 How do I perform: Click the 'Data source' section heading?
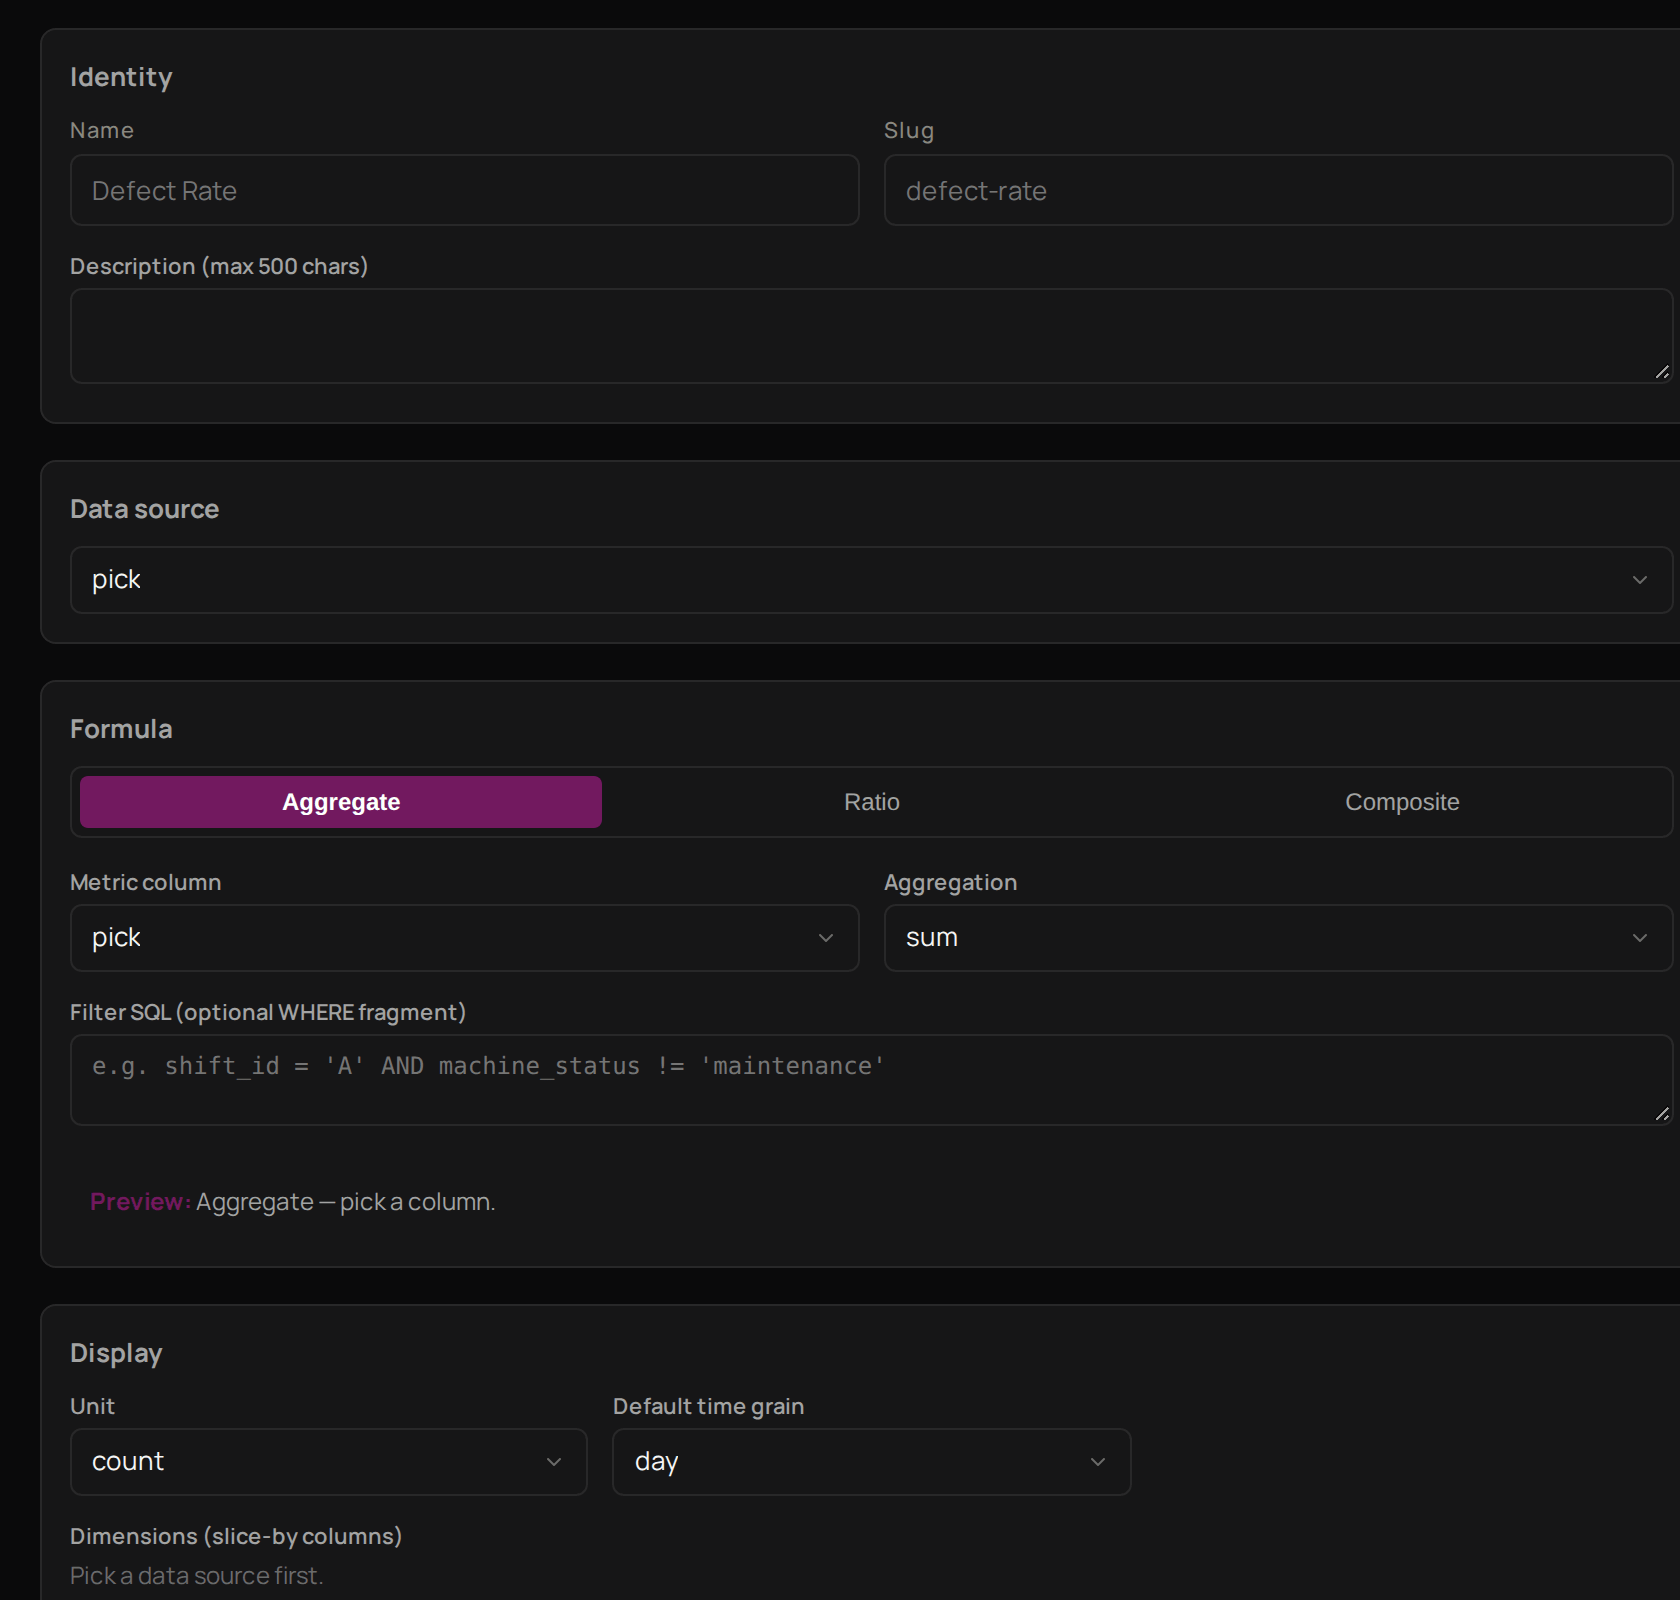[x=144, y=509]
